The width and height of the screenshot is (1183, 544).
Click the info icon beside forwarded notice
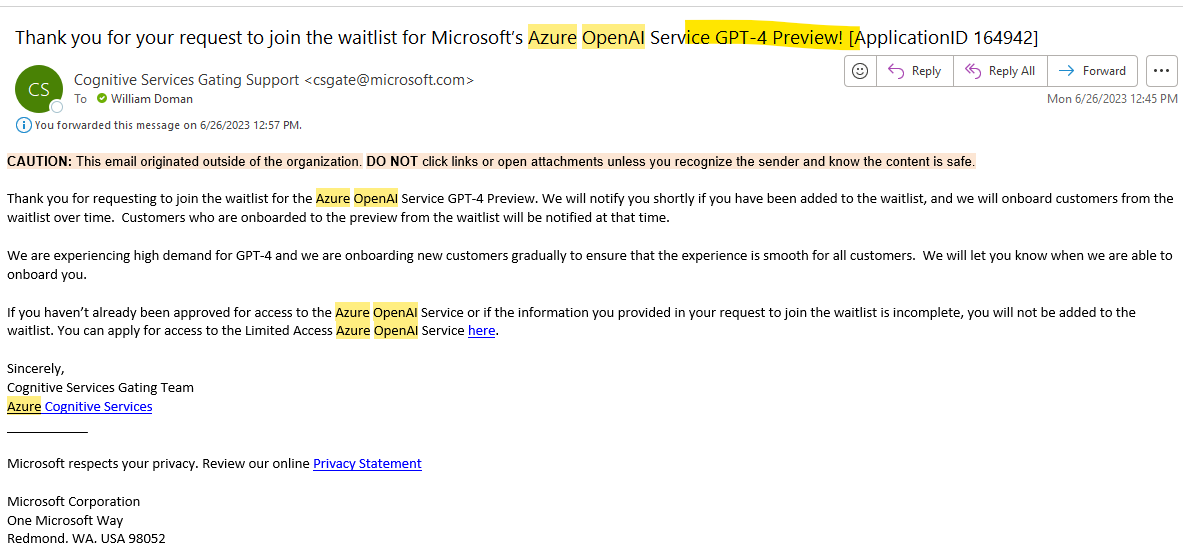pyautogui.click(x=23, y=125)
